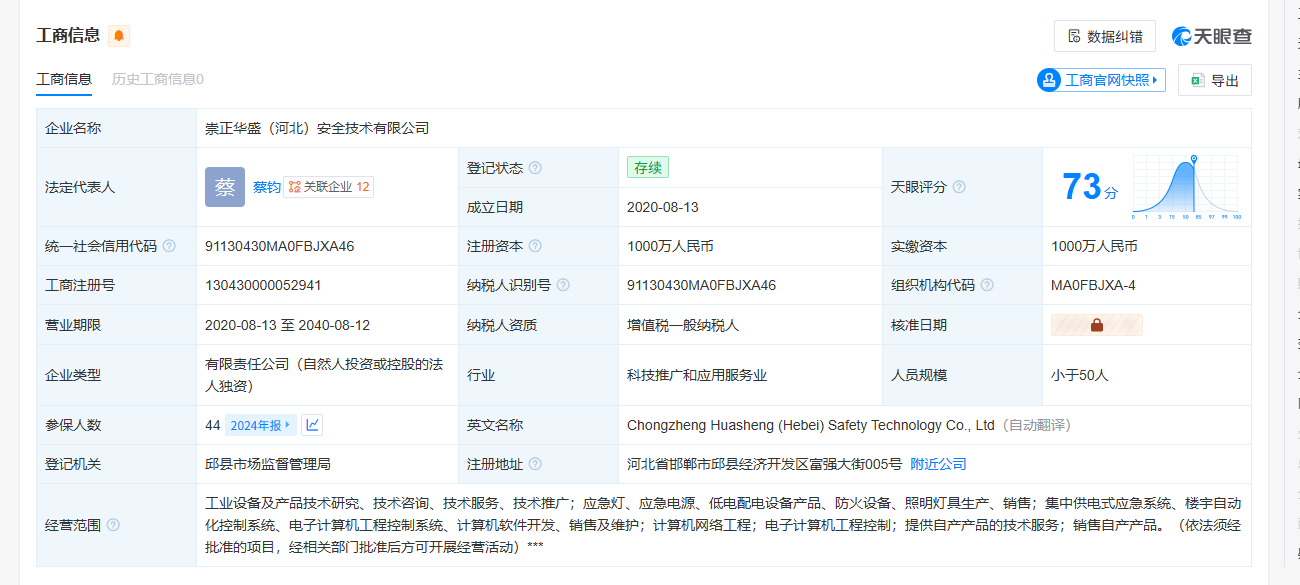Click the date 2020-08-13 成立日期 value
The image size is (1300, 585).
pyautogui.click(x=663, y=207)
